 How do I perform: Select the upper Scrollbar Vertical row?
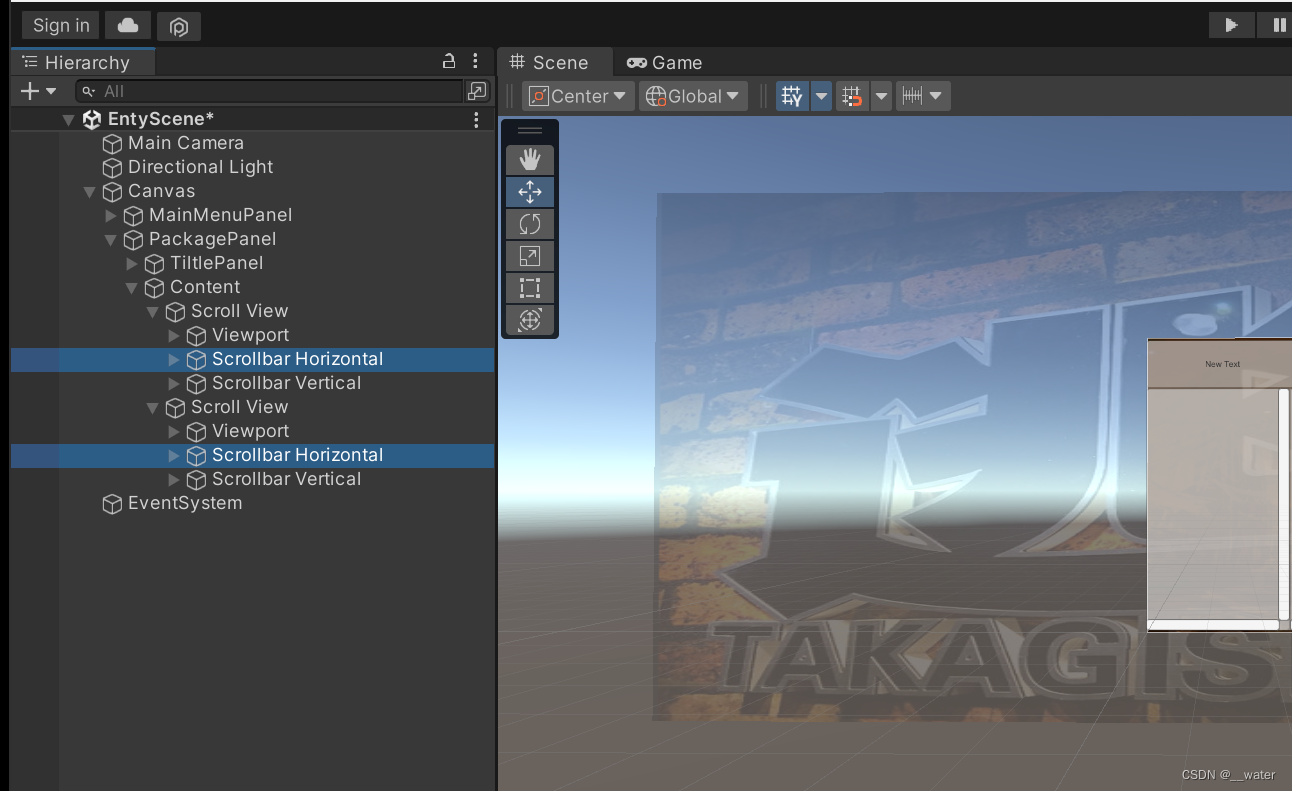click(x=253, y=383)
